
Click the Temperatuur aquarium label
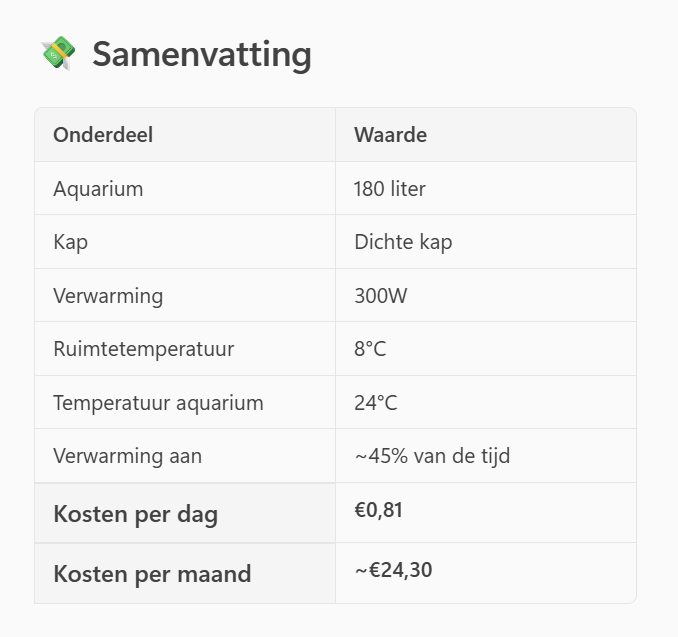158,403
